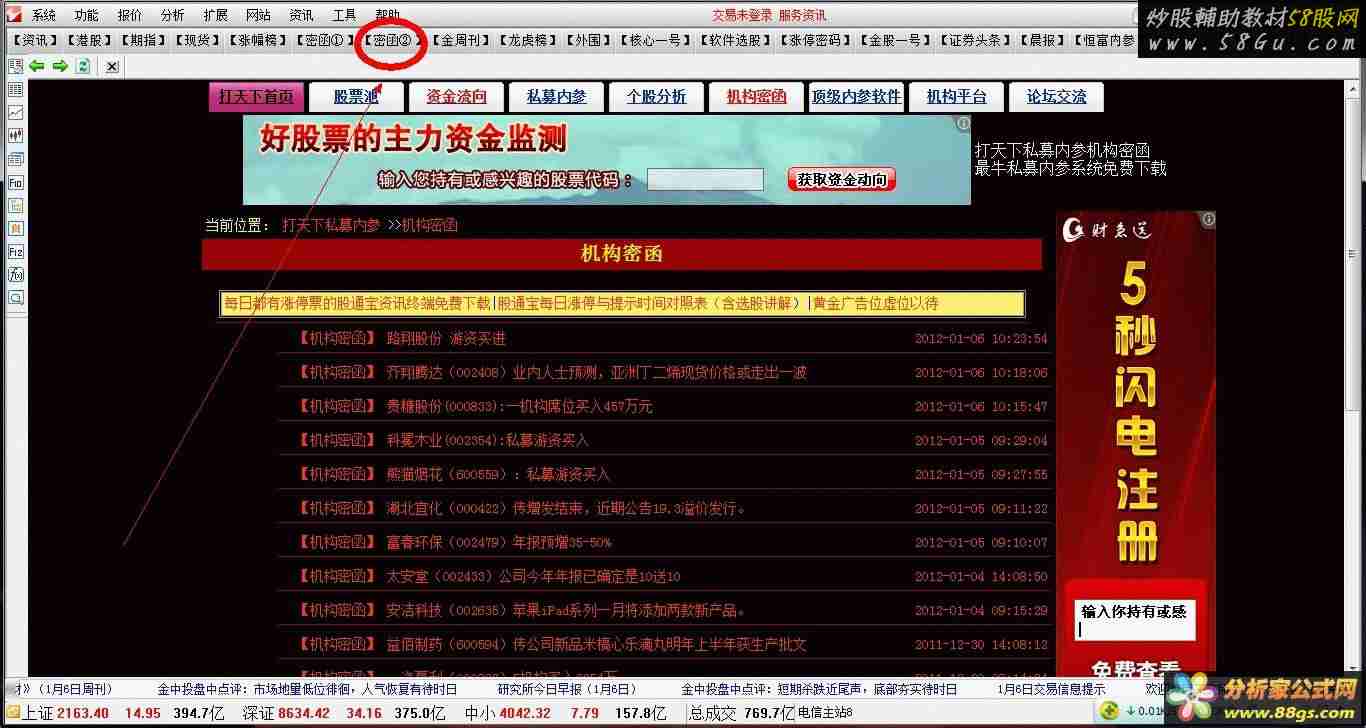This screenshot has width=1366, height=728.
Task: Click the green forward arrow
Action: 60,66
